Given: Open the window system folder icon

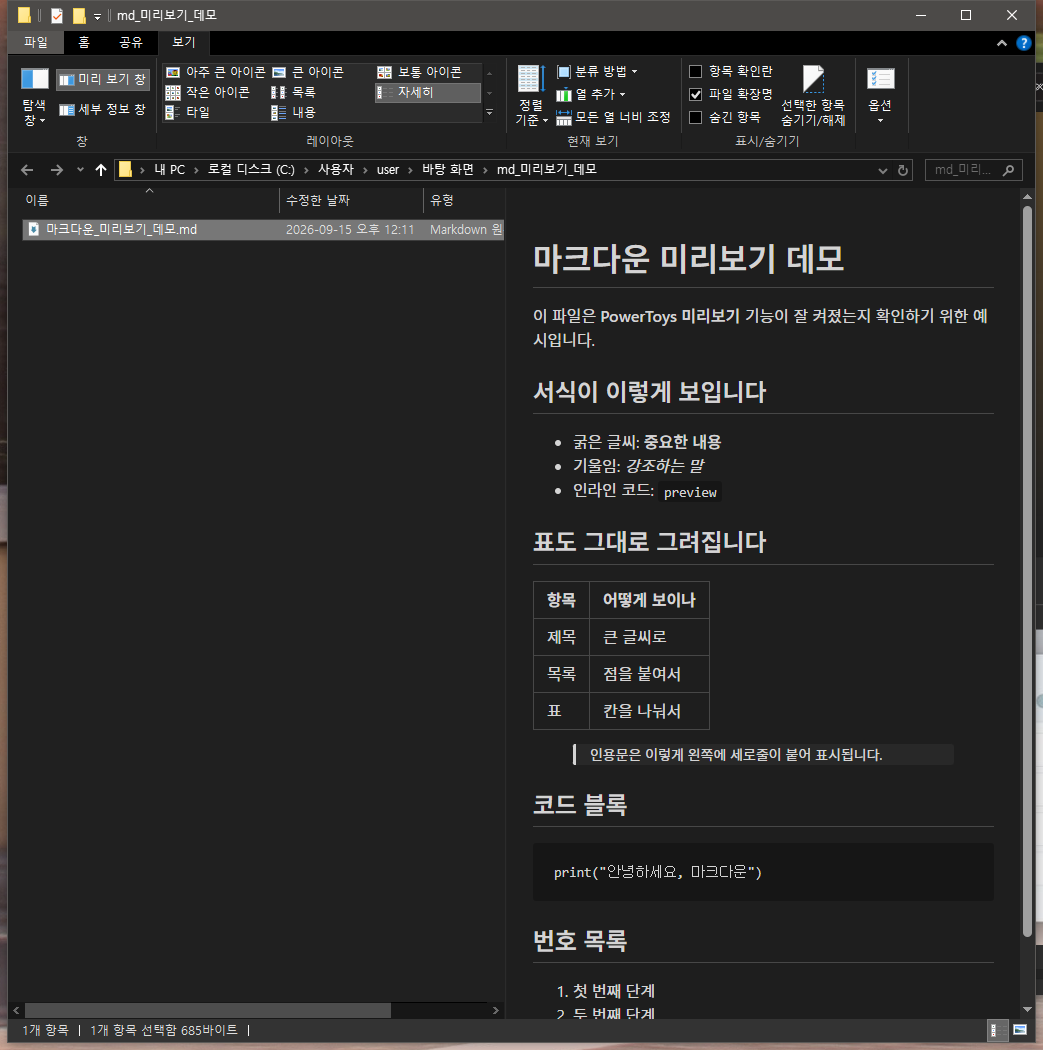Looking at the screenshot, I should [24, 15].
